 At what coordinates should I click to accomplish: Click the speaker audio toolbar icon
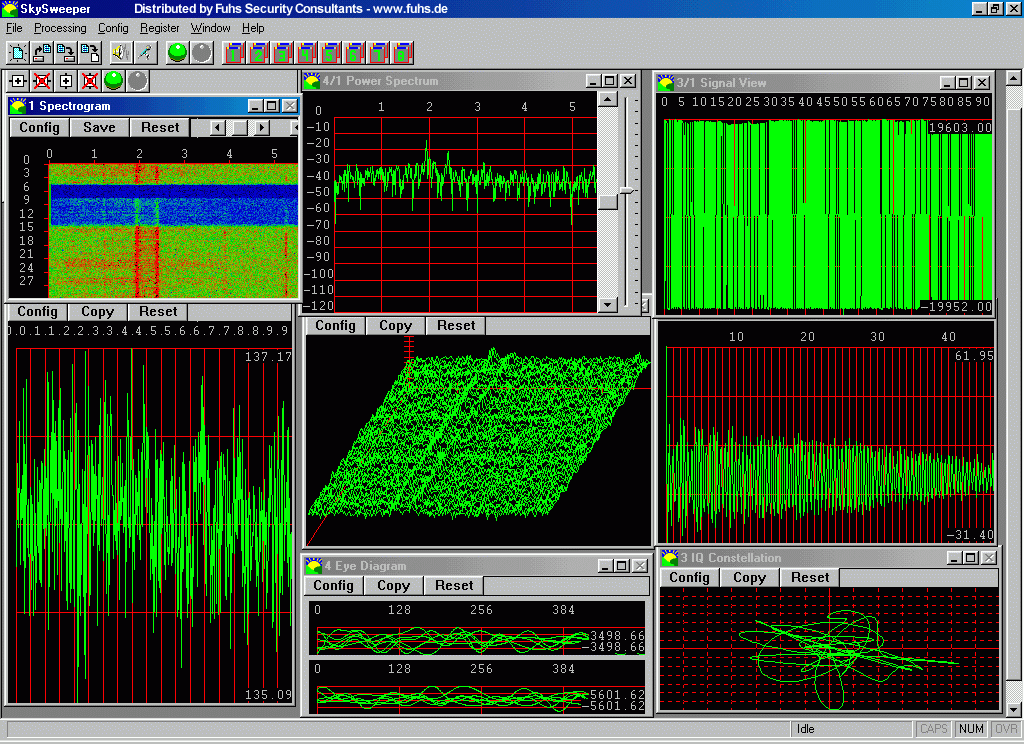120,52
